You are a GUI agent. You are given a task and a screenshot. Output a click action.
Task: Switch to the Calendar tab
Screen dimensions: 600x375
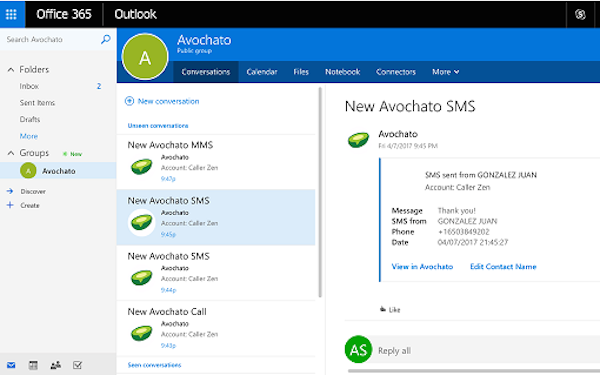(262, 72)
